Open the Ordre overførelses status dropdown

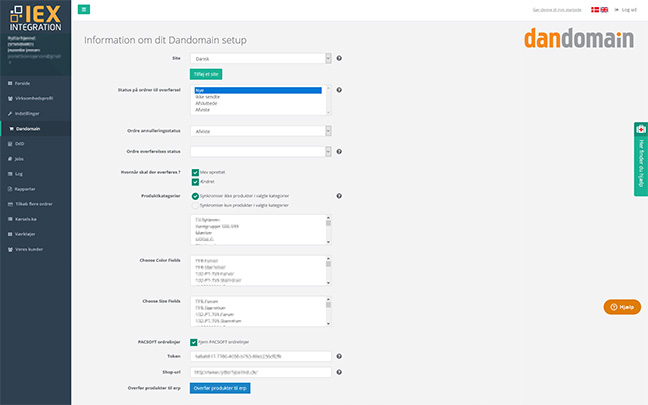click(261, 152)
